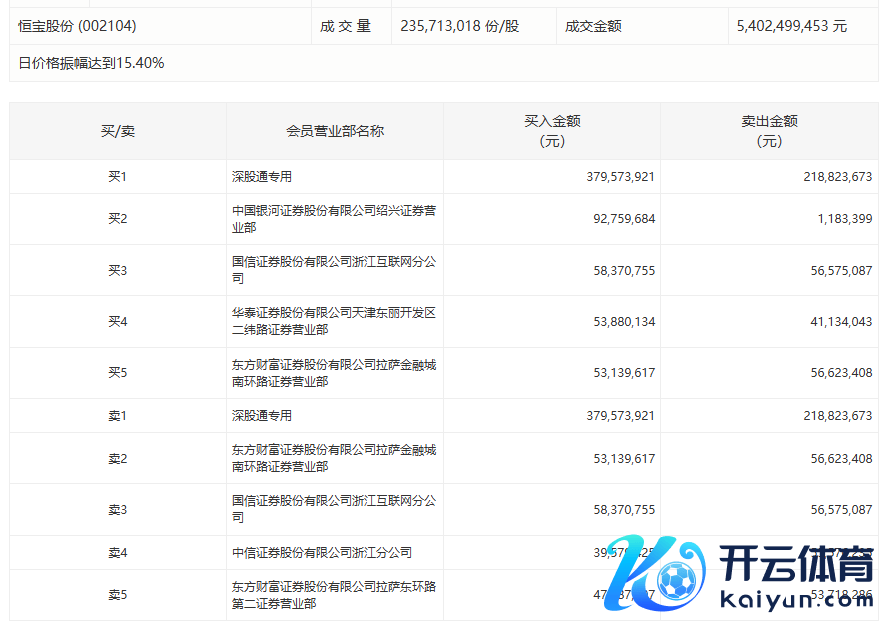Click 华泰证券 天津东丽开发区 branch name

[333, 321]
